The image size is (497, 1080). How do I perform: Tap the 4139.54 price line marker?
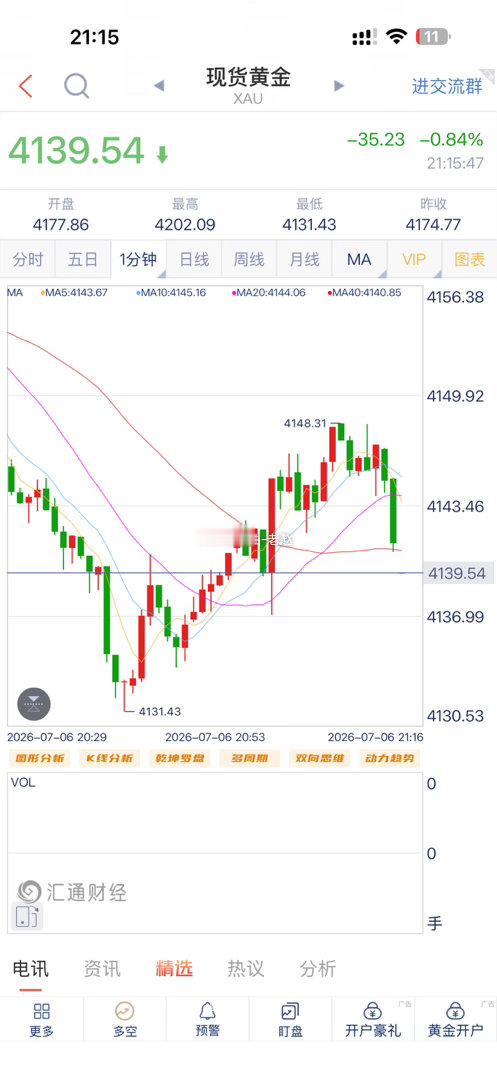click(x=456, y=573)
